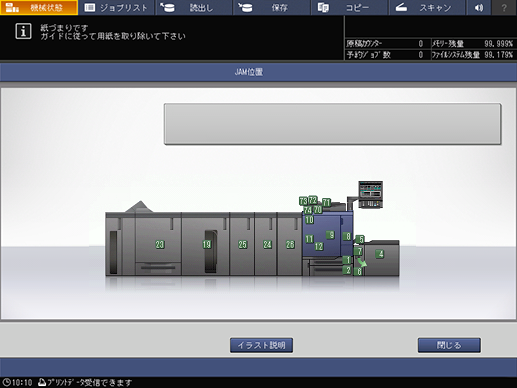Select jam location marker 23
Image resolution: width=517 pixels, height=388 pixels.
[160, 244]
